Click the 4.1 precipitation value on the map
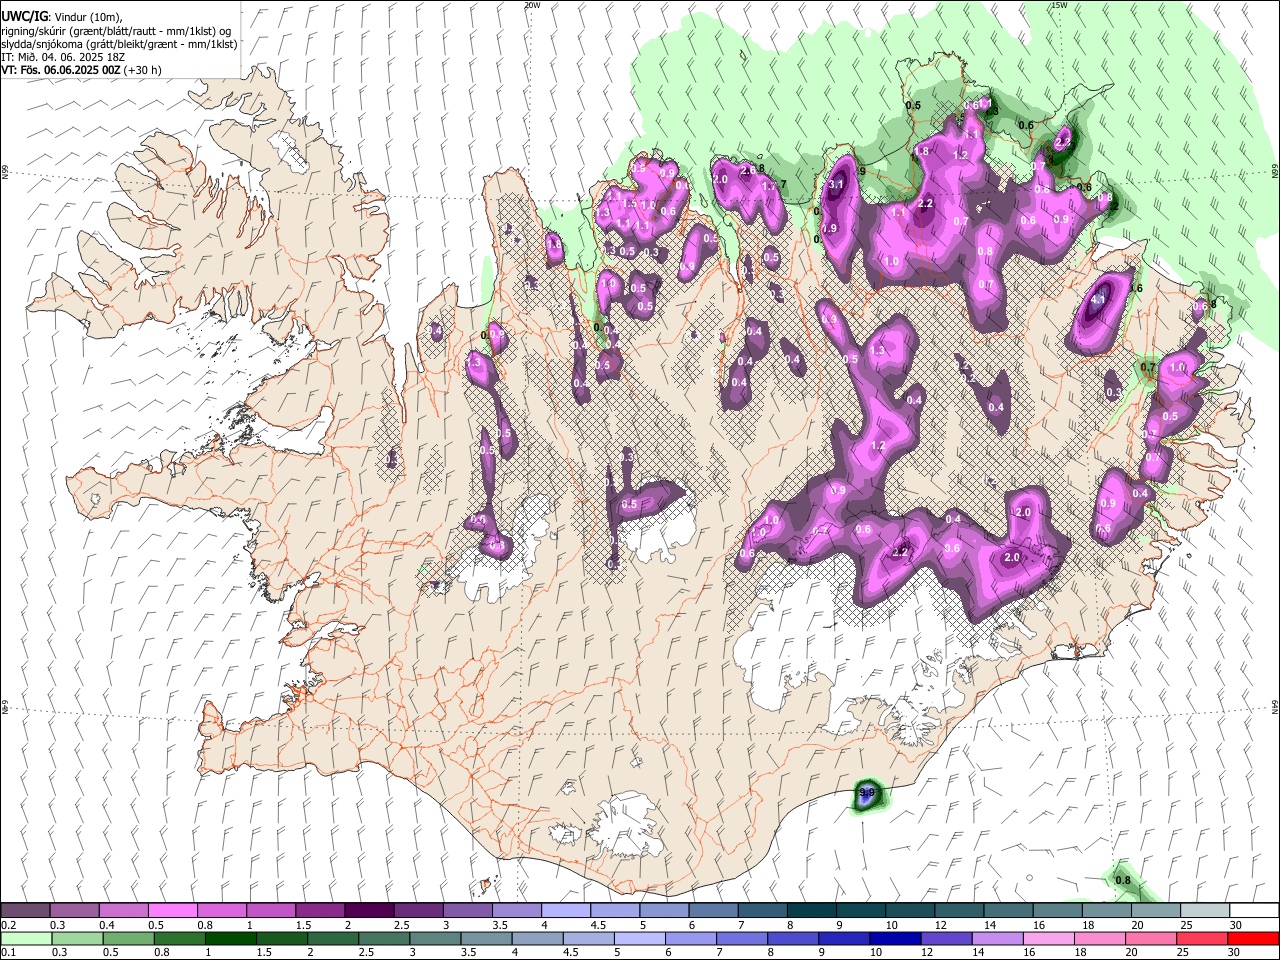The height and width of the screenshot is (960, 1280). (1097, 299)
